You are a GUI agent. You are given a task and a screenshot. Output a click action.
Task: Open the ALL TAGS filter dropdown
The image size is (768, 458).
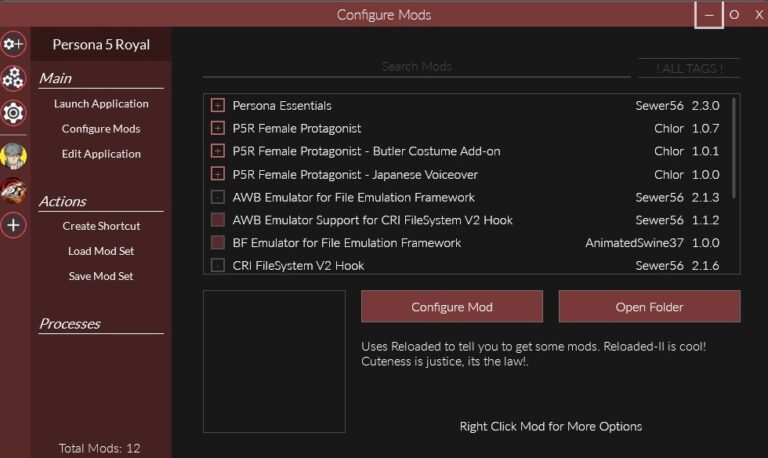click(x=689, y=68)
